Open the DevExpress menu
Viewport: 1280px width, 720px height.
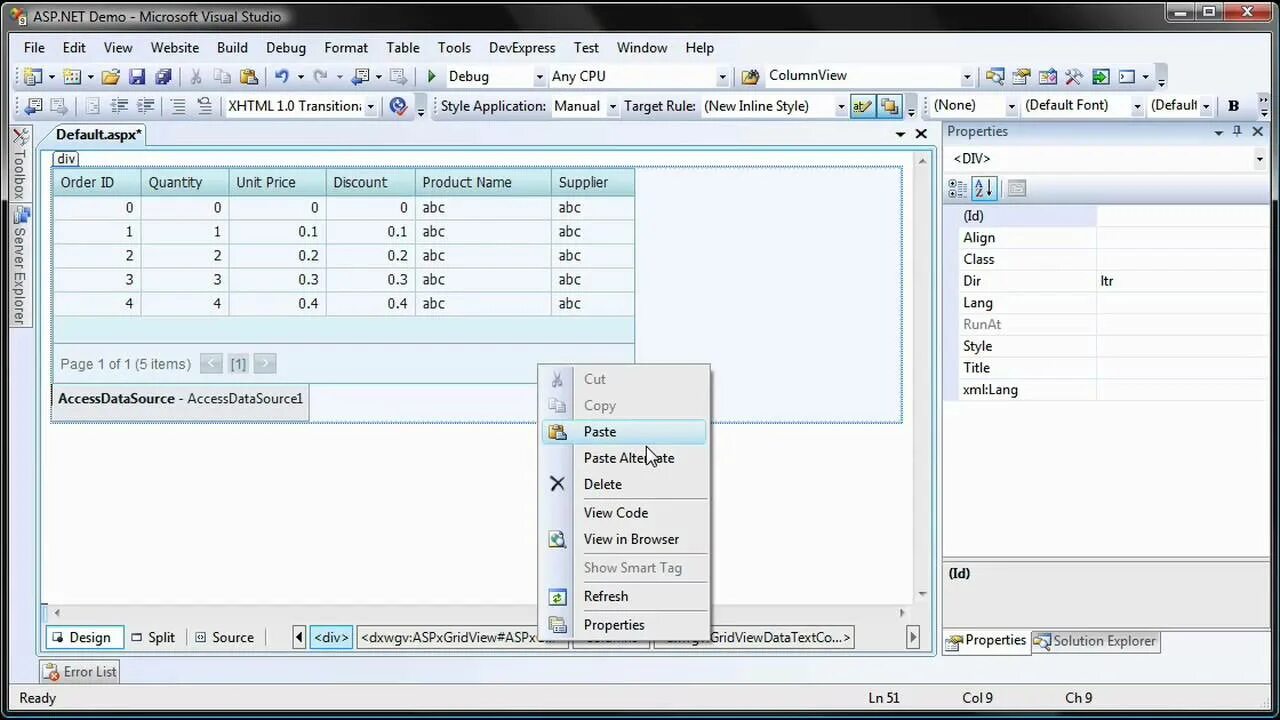(522, 47)
